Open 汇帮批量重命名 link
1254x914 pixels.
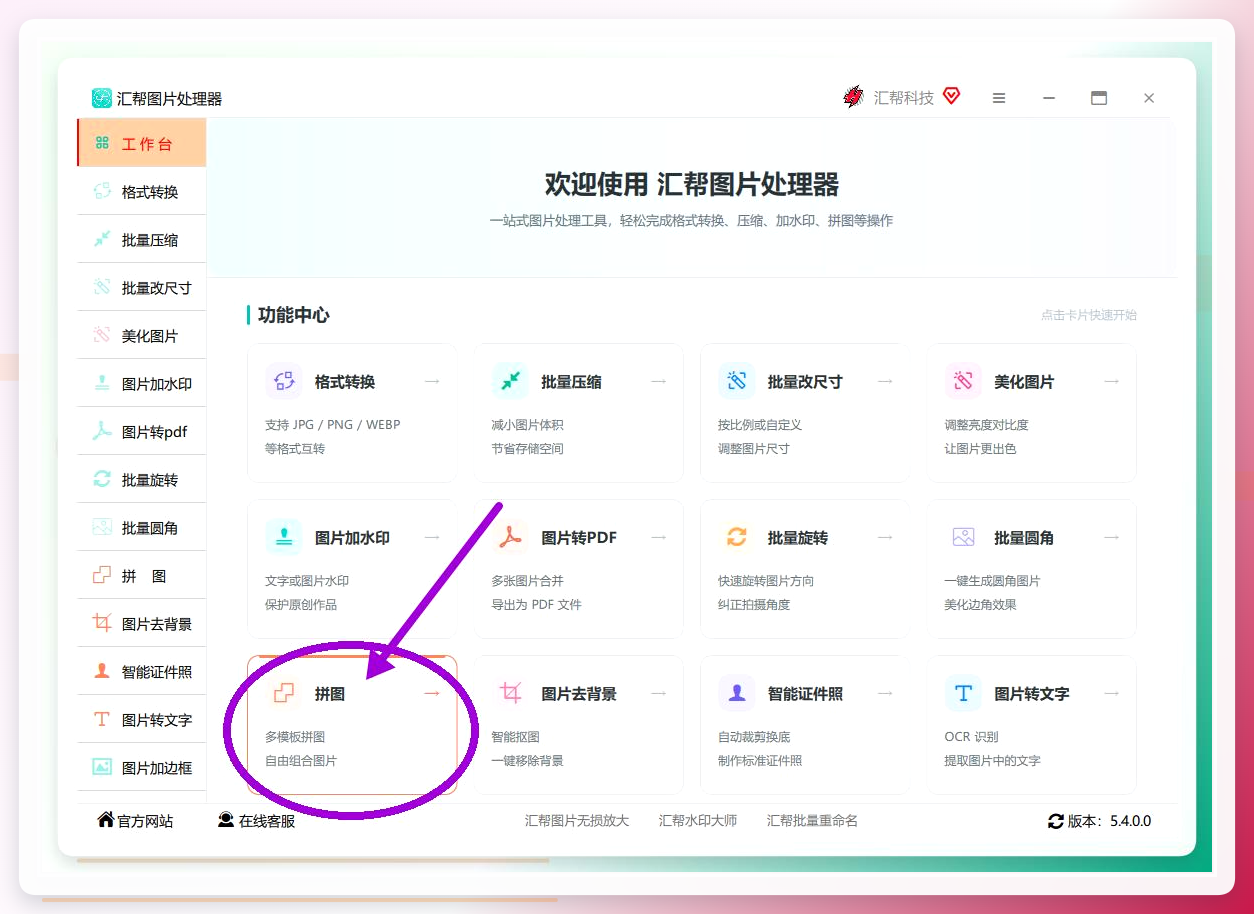pos(812,820)
